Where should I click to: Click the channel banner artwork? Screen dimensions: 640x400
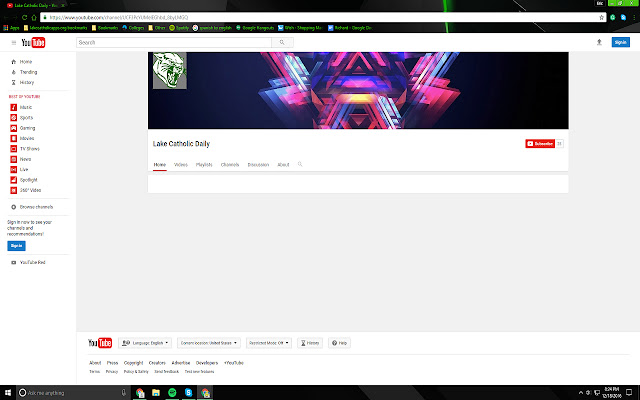pyautogui.click(x=358, y=90)
